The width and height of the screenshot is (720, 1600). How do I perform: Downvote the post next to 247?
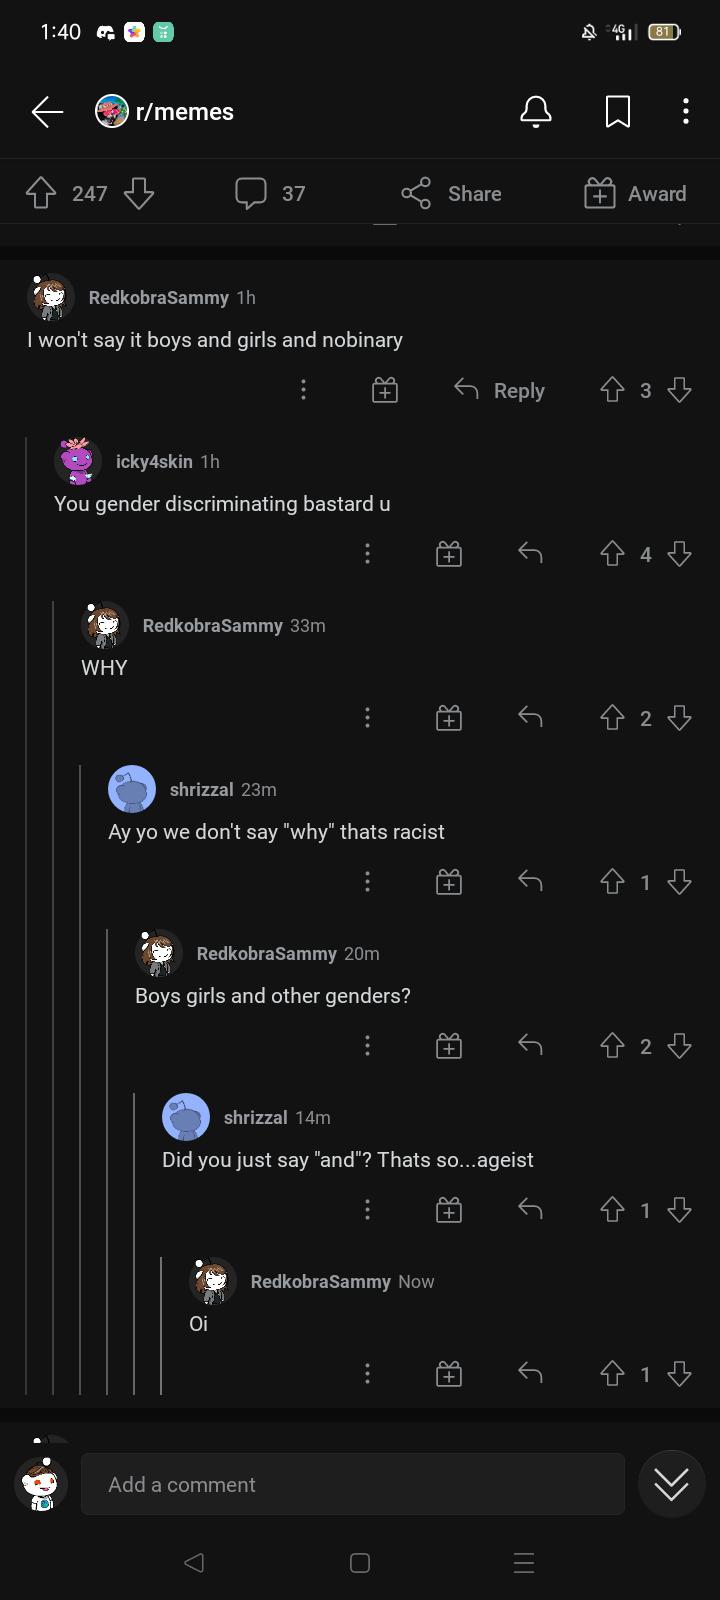(139, 193)
